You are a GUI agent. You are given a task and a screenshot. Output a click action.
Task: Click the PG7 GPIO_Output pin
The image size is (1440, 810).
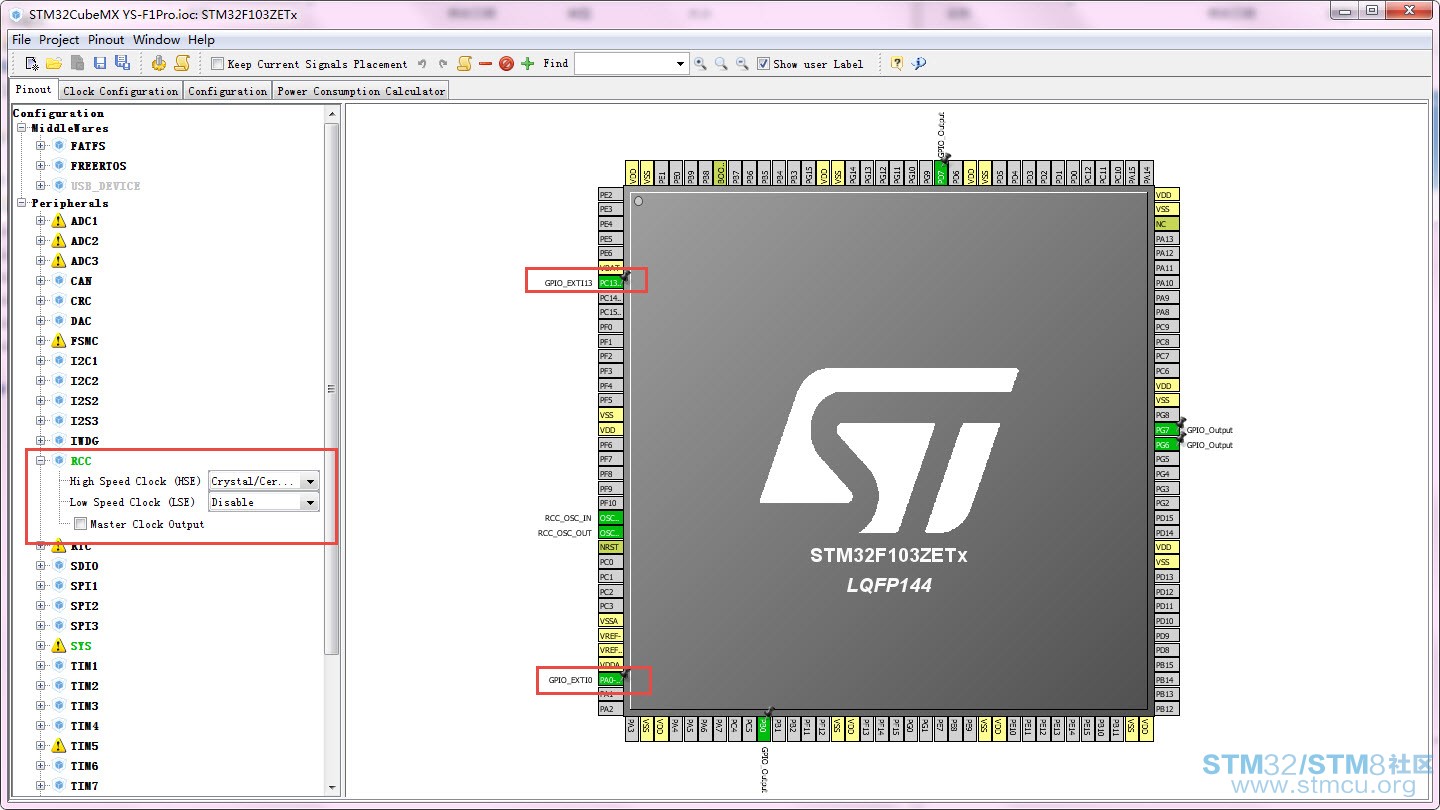pyautogui.click(x=1167, y=430)
